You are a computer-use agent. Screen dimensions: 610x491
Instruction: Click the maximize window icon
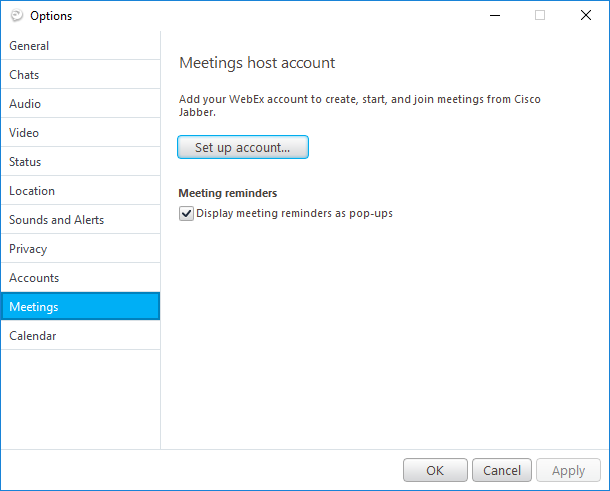[540, 16]
